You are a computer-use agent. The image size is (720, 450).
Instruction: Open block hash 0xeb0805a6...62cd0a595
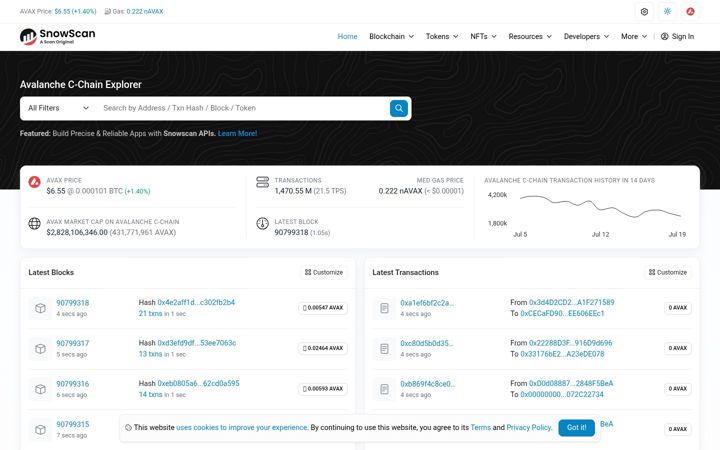click(x=198, y=383)
